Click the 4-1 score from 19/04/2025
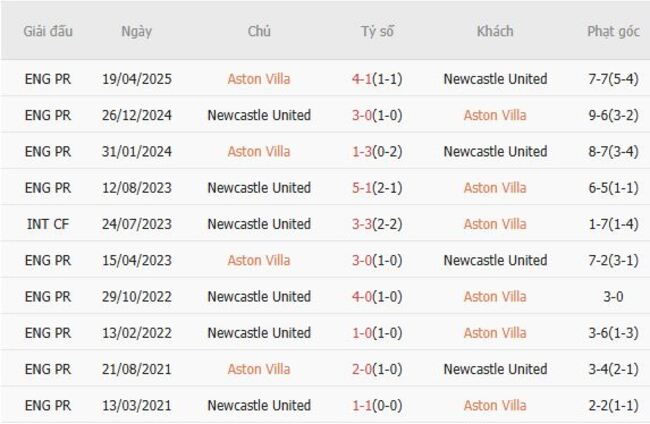Screen dimensions: 650x424 [x=365, y=79]
